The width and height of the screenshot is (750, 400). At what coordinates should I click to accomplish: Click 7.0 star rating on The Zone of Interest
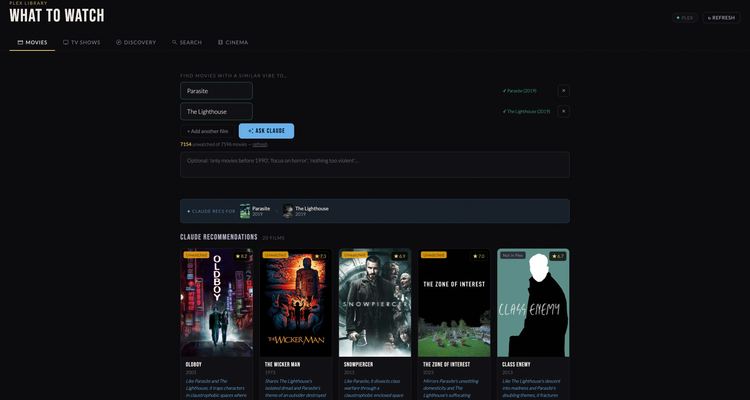(479, 256)
